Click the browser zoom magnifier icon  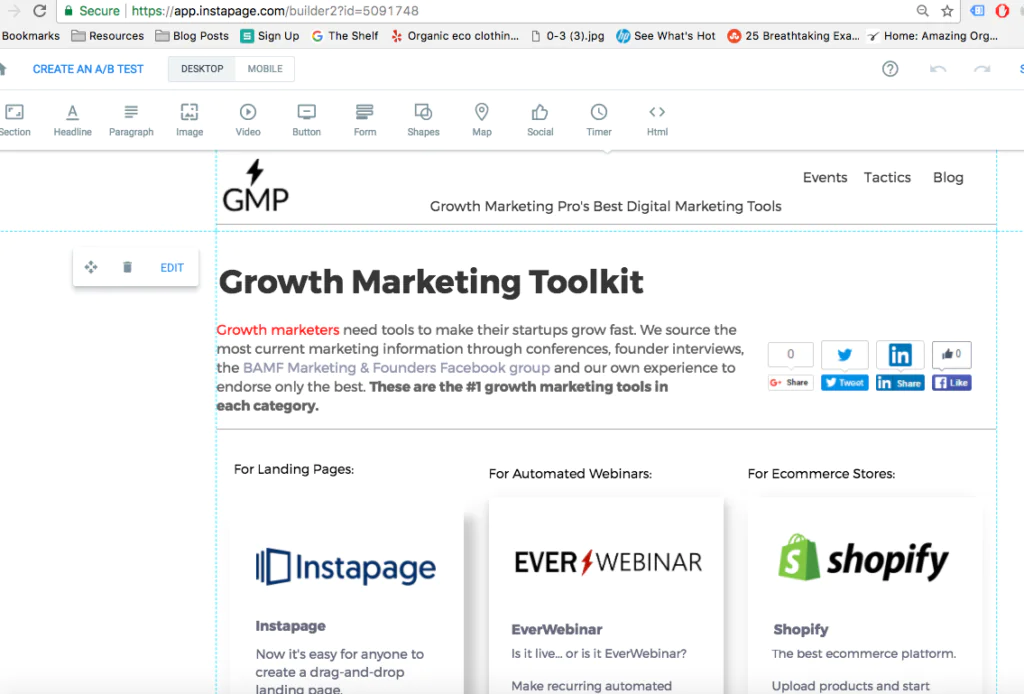point(922,10)
